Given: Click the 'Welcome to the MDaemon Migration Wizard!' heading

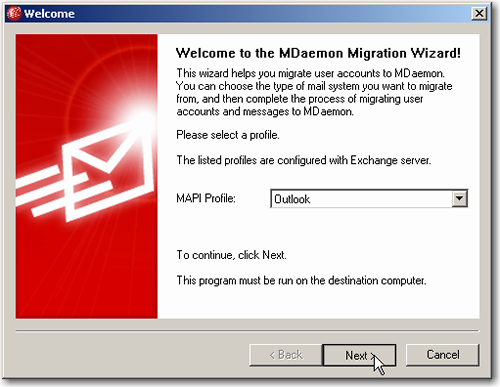Looking at the screenshot, I should coord(318,53).
